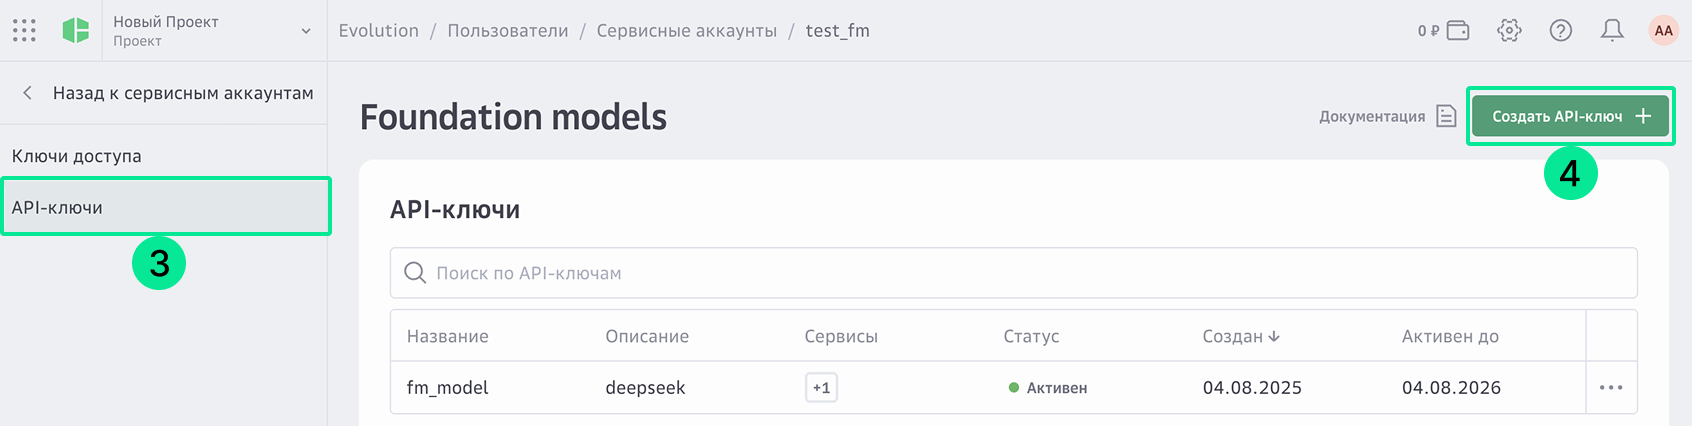Open the three-dot menu for fm_model
This screenshot has width=1692, height=426.
pyautogui.click(x=1611, y=388)
